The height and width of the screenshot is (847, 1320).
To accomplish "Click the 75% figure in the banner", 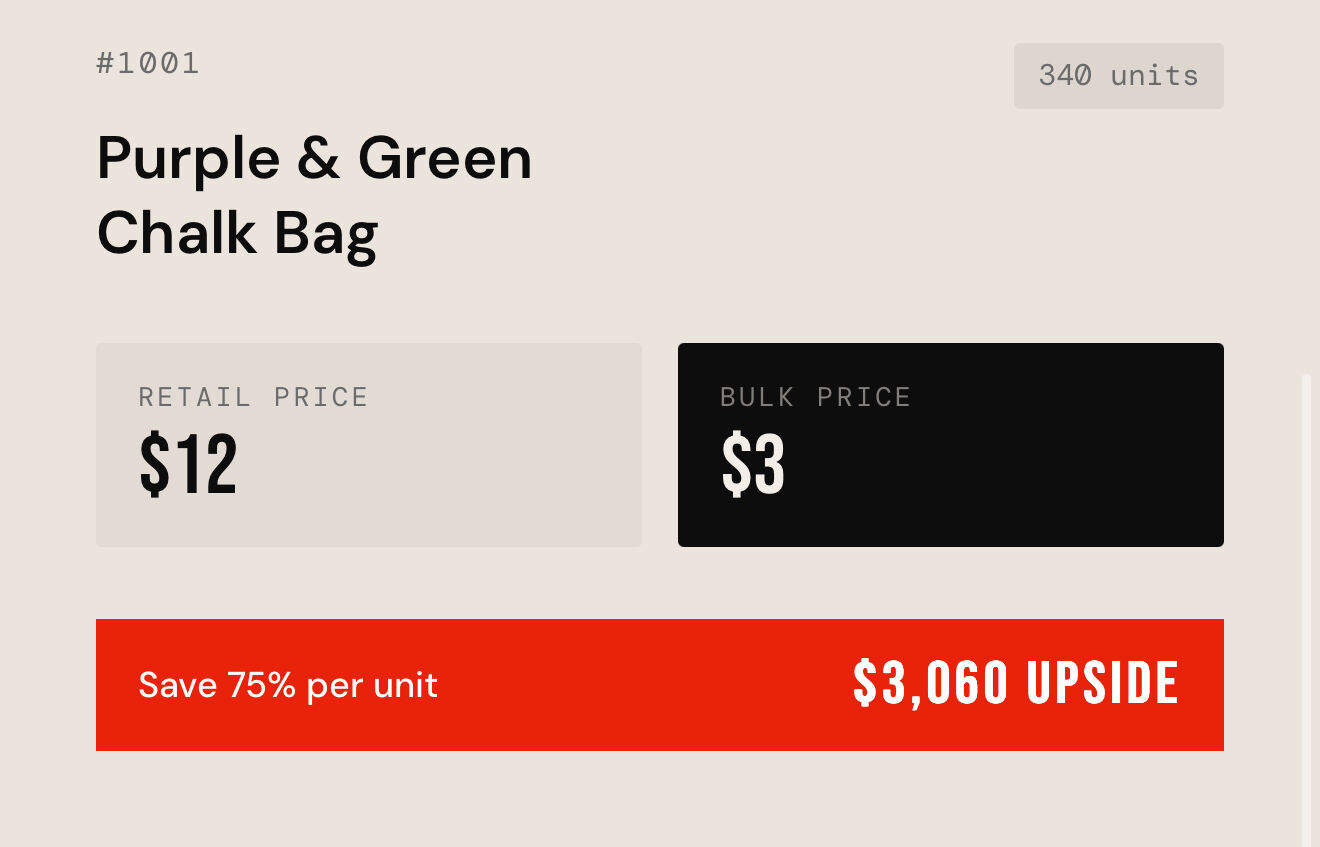I will tap(261, 685).
